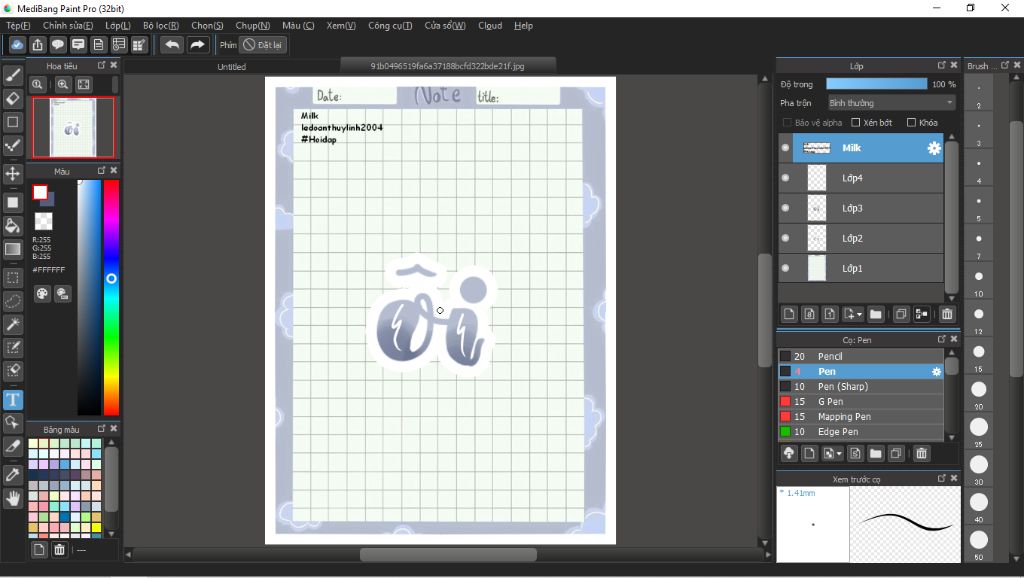Select the Edge Pen brush
1024x578 pixels.
click(x=861, y=432)
